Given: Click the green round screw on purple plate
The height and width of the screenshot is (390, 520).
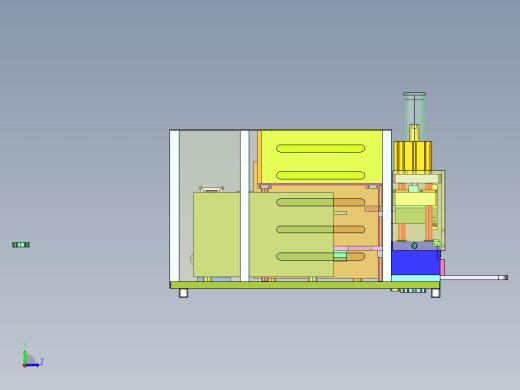Looking at the screenshot, I should 414,246.
